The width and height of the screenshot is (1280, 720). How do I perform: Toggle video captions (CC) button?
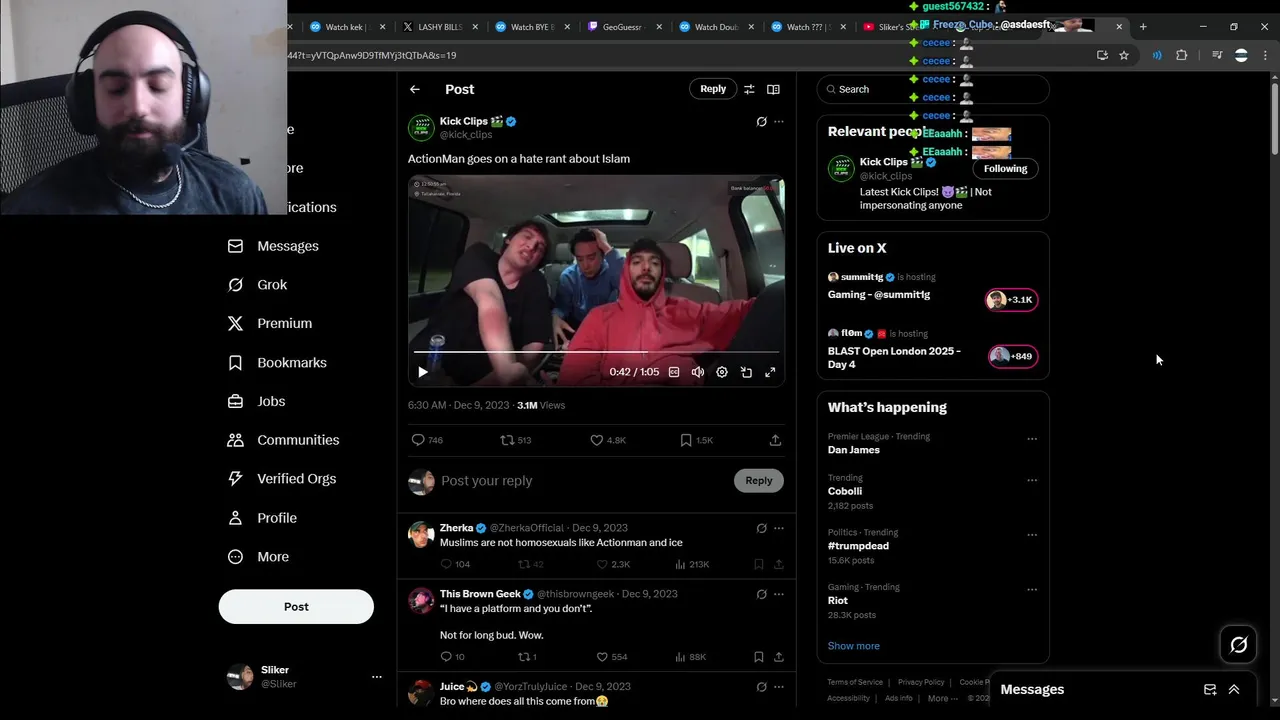click(674, 372)
